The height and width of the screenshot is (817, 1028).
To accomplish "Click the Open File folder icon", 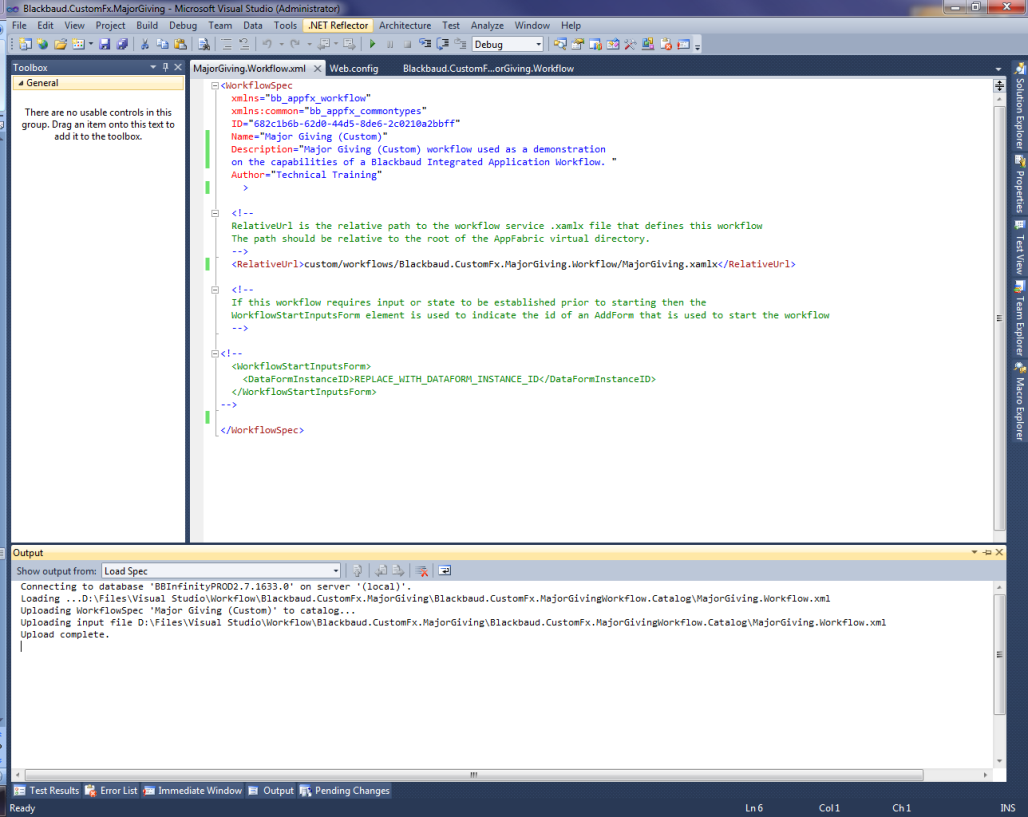I will tap(61, 44).
